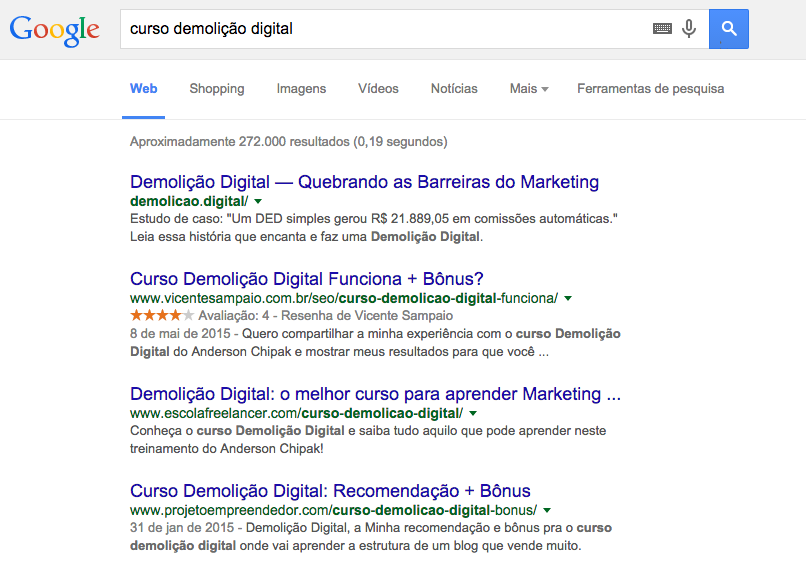
Task: Click the '8 de mai de 2015' date text
Action: tap(180, 334)
